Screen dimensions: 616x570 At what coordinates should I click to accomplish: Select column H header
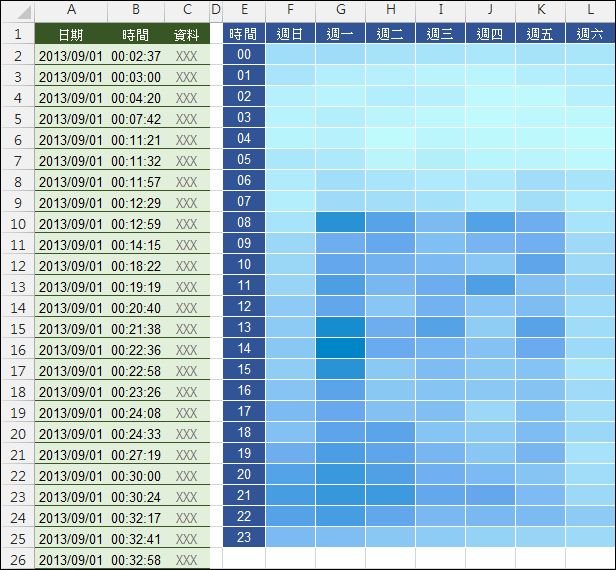(x=390, y=10)
